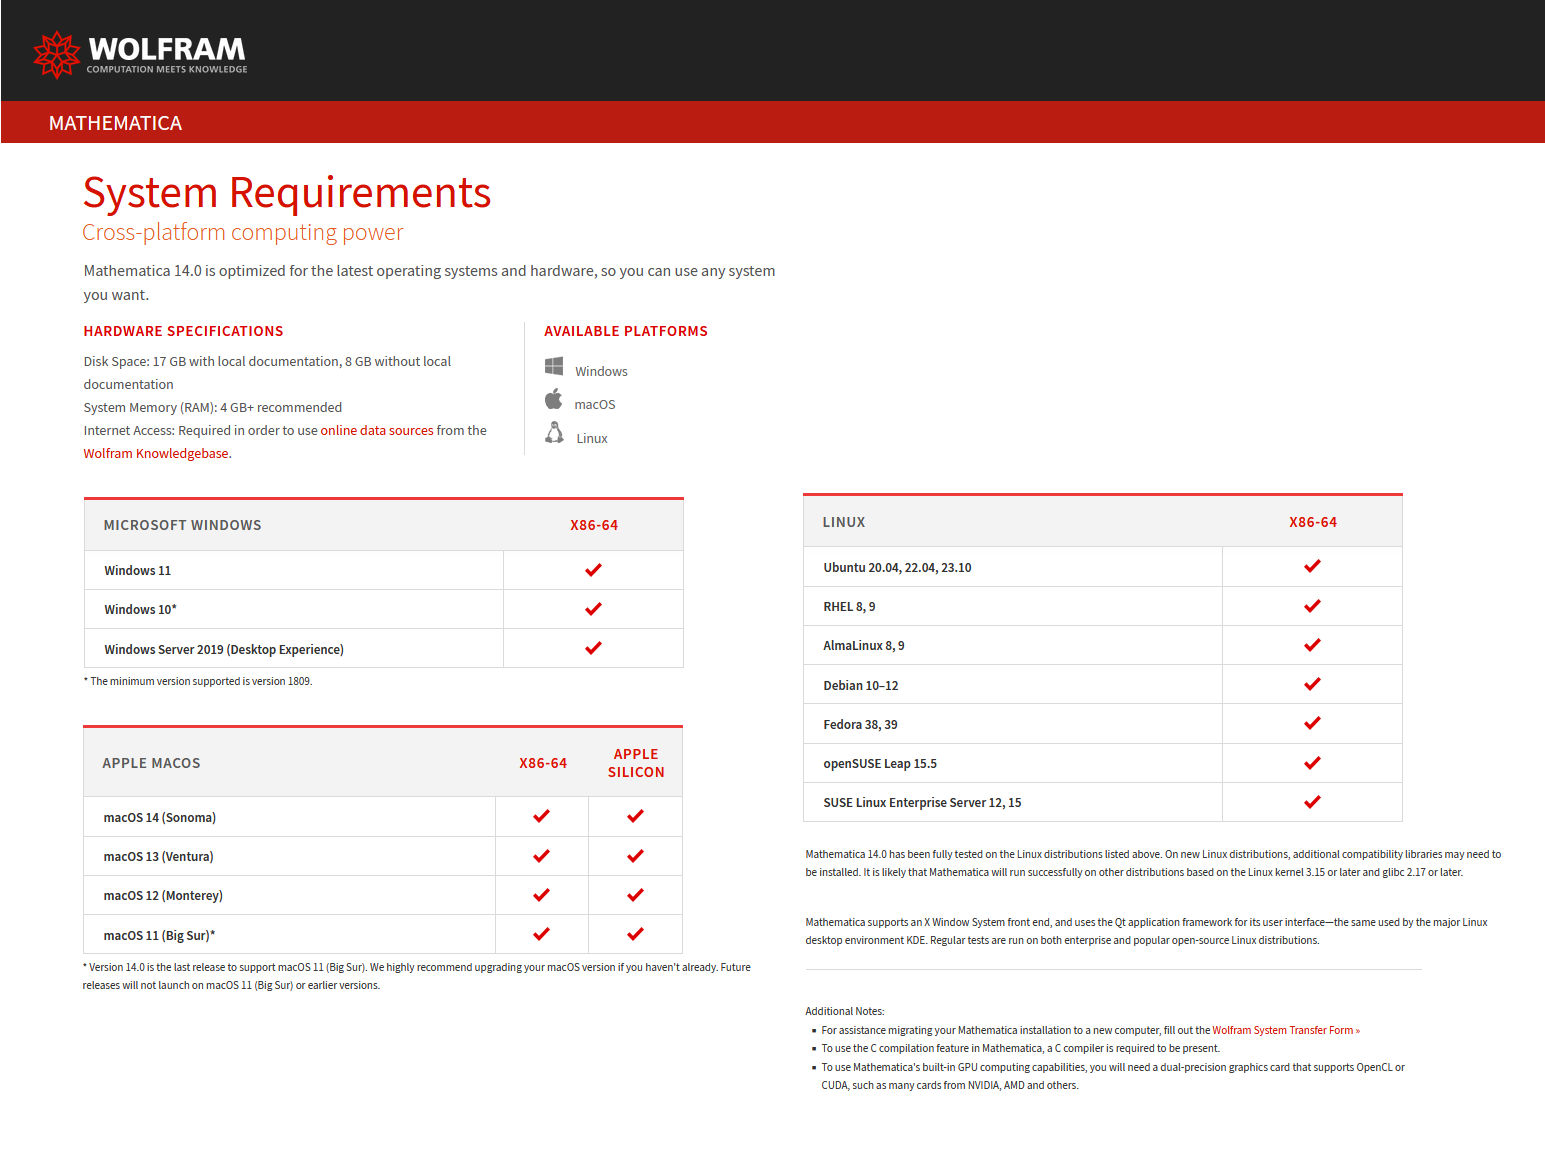Screen dimensions: 1545x1156
Task: Click the RHEL 8, 9 row label
Action: (850, 606)
